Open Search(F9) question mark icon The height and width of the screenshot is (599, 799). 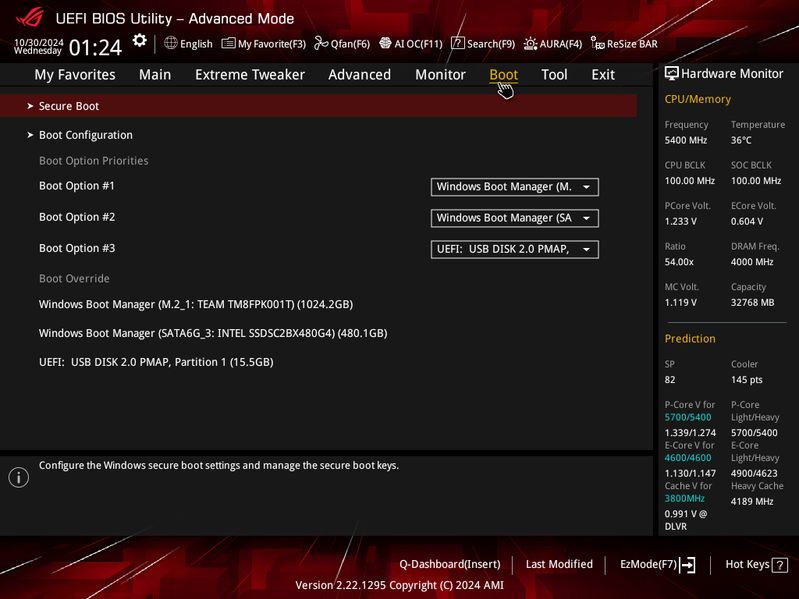click(458, 43)
